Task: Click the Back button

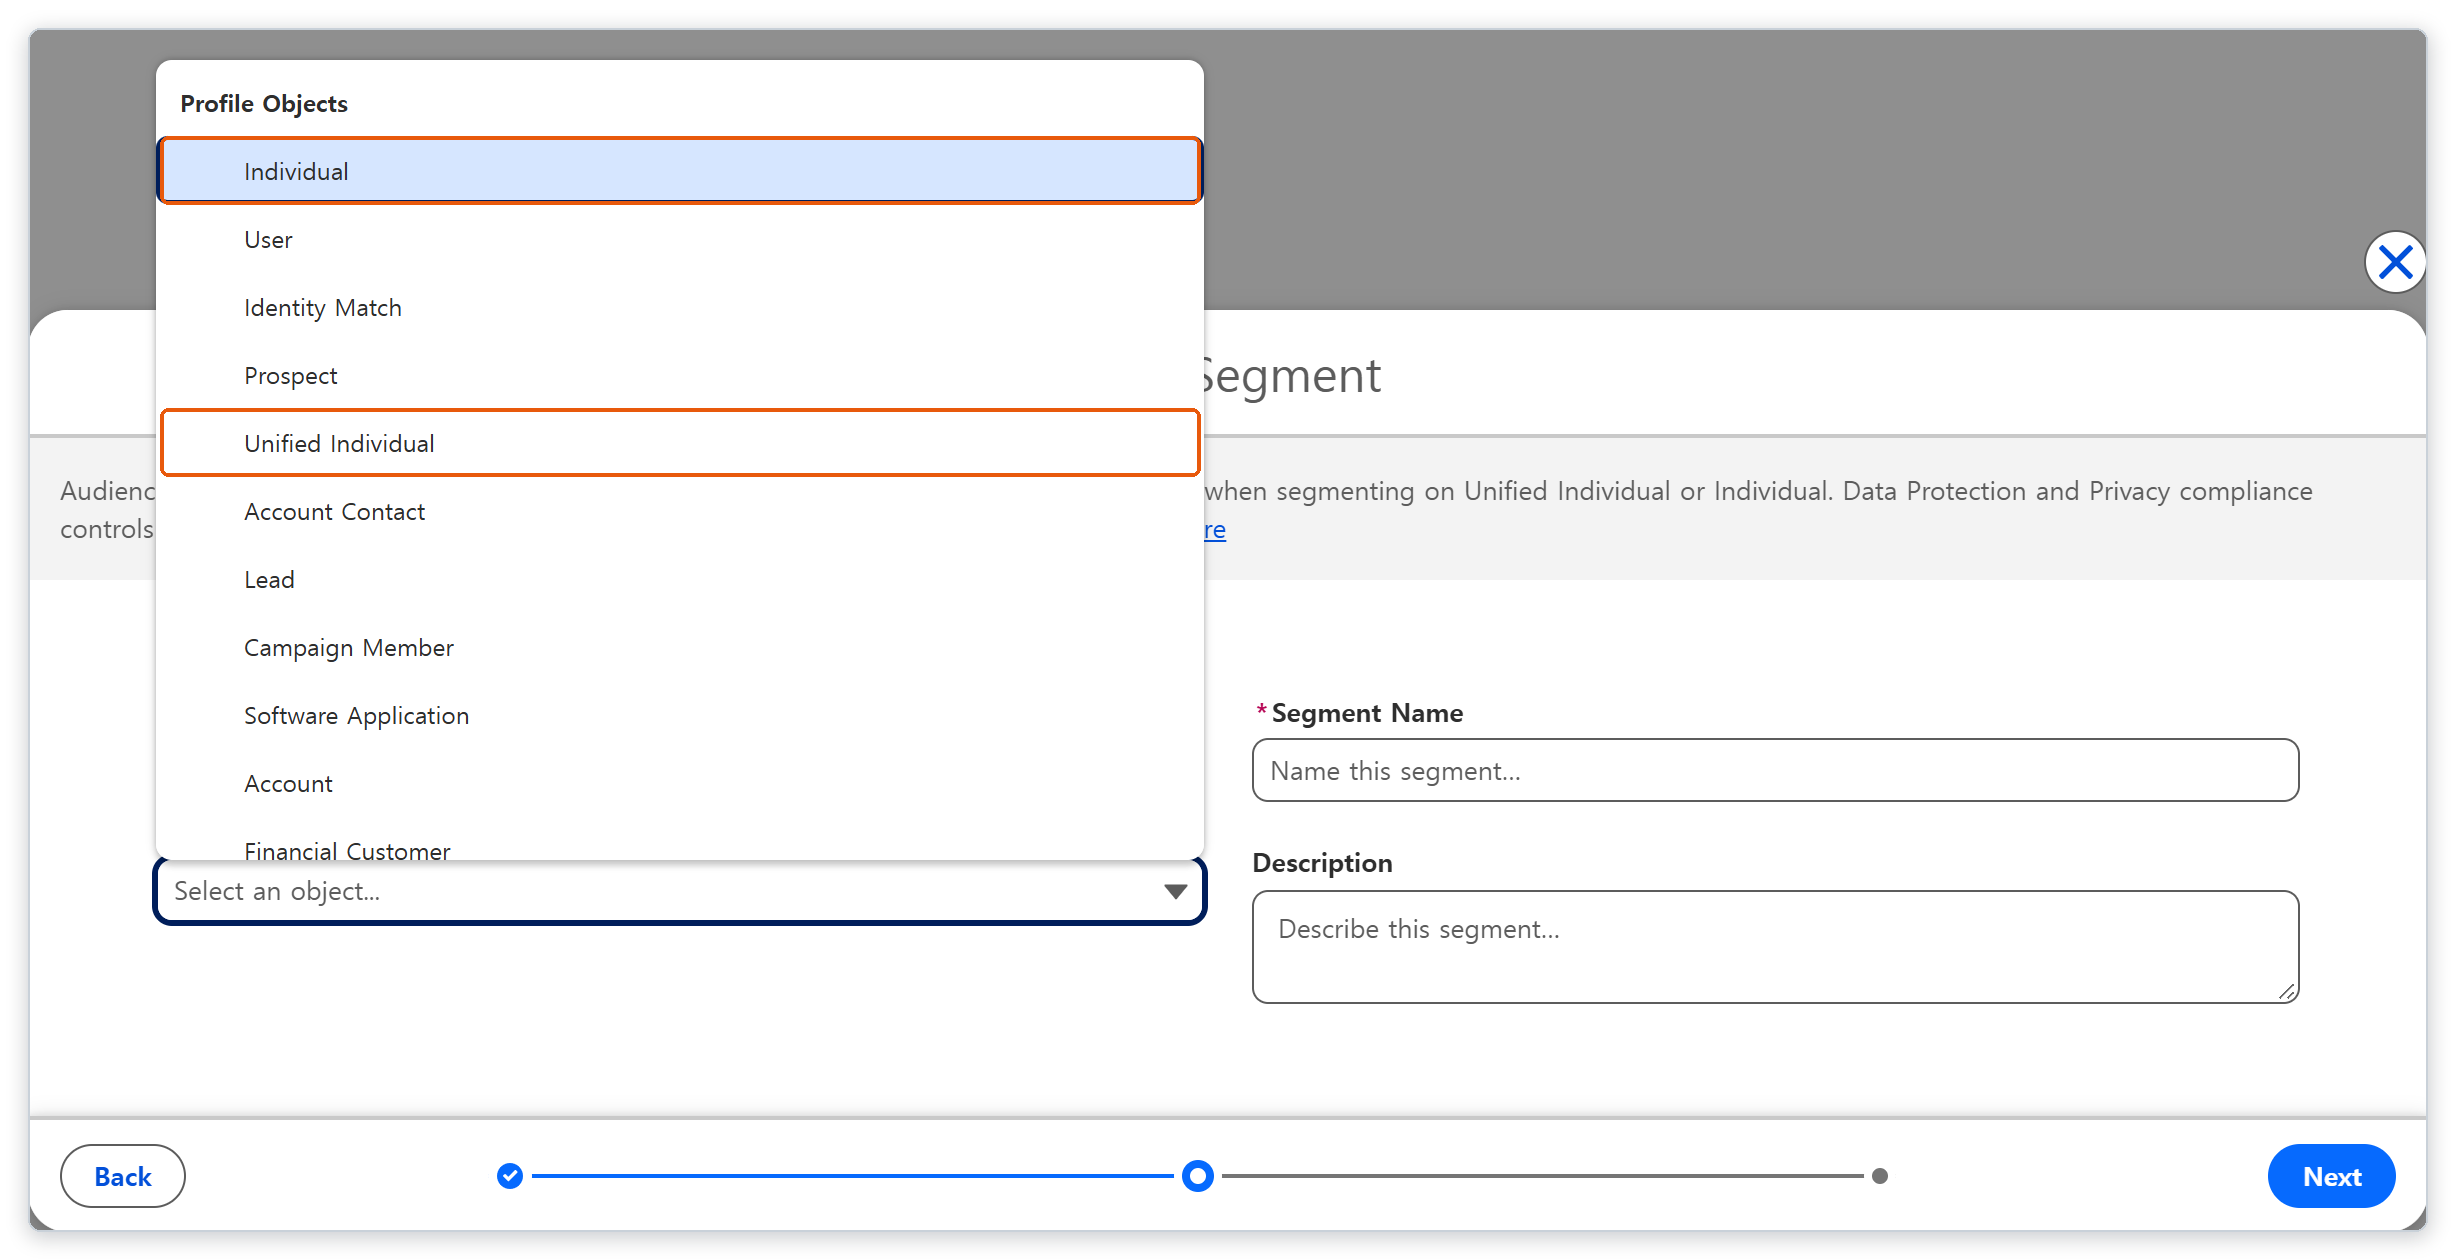Action: click(x=123, y=1176)
